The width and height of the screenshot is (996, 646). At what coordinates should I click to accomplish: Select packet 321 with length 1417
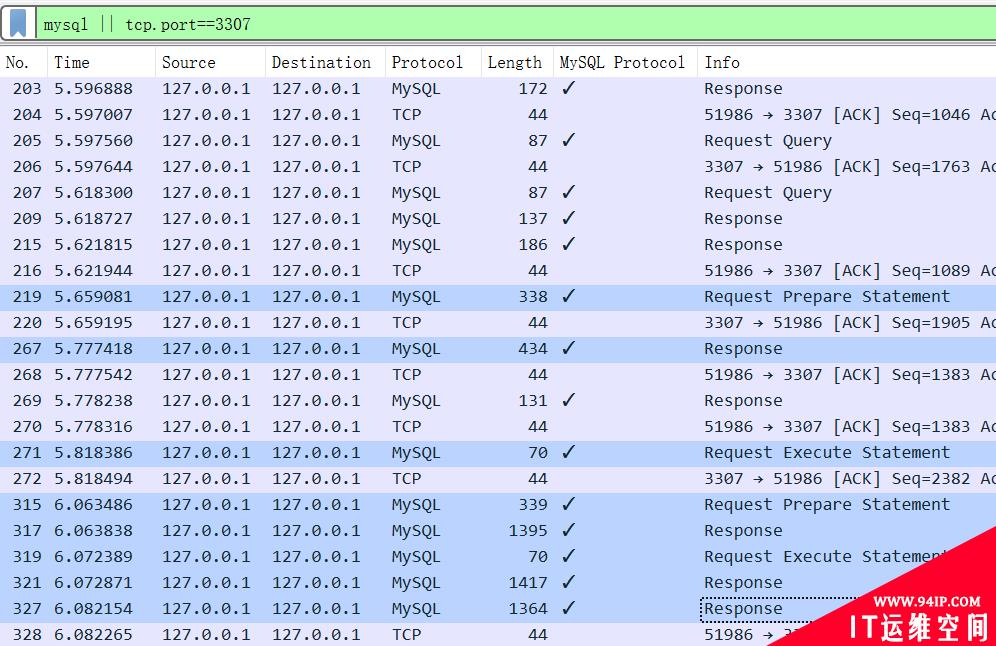pos(498,583)
